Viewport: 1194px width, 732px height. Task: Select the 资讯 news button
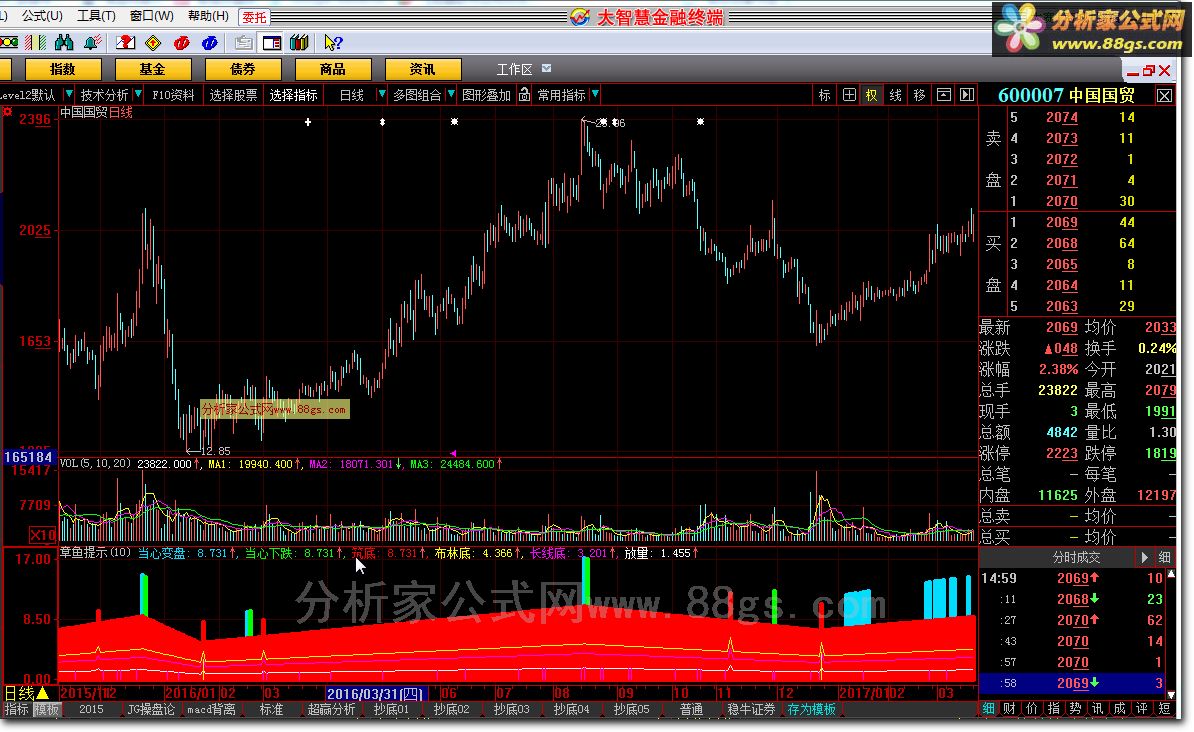pos(423,69)
